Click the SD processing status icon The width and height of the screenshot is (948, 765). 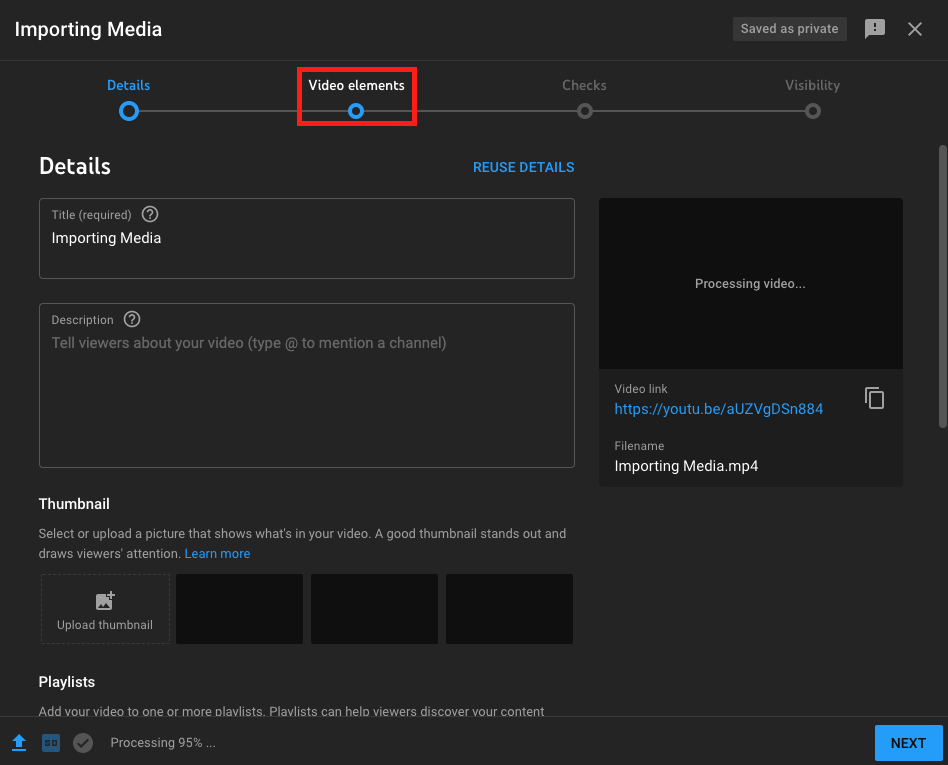pos(51,743)
